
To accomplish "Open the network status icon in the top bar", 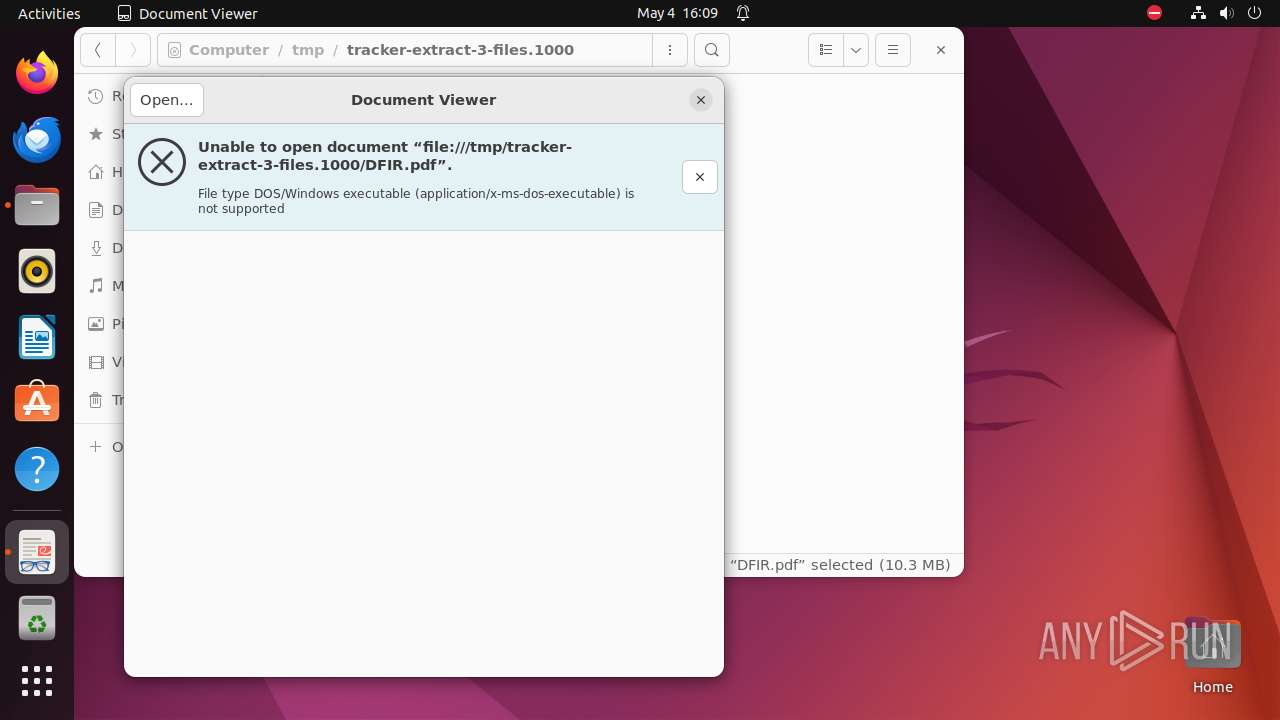I will [x=1199, y=13].
